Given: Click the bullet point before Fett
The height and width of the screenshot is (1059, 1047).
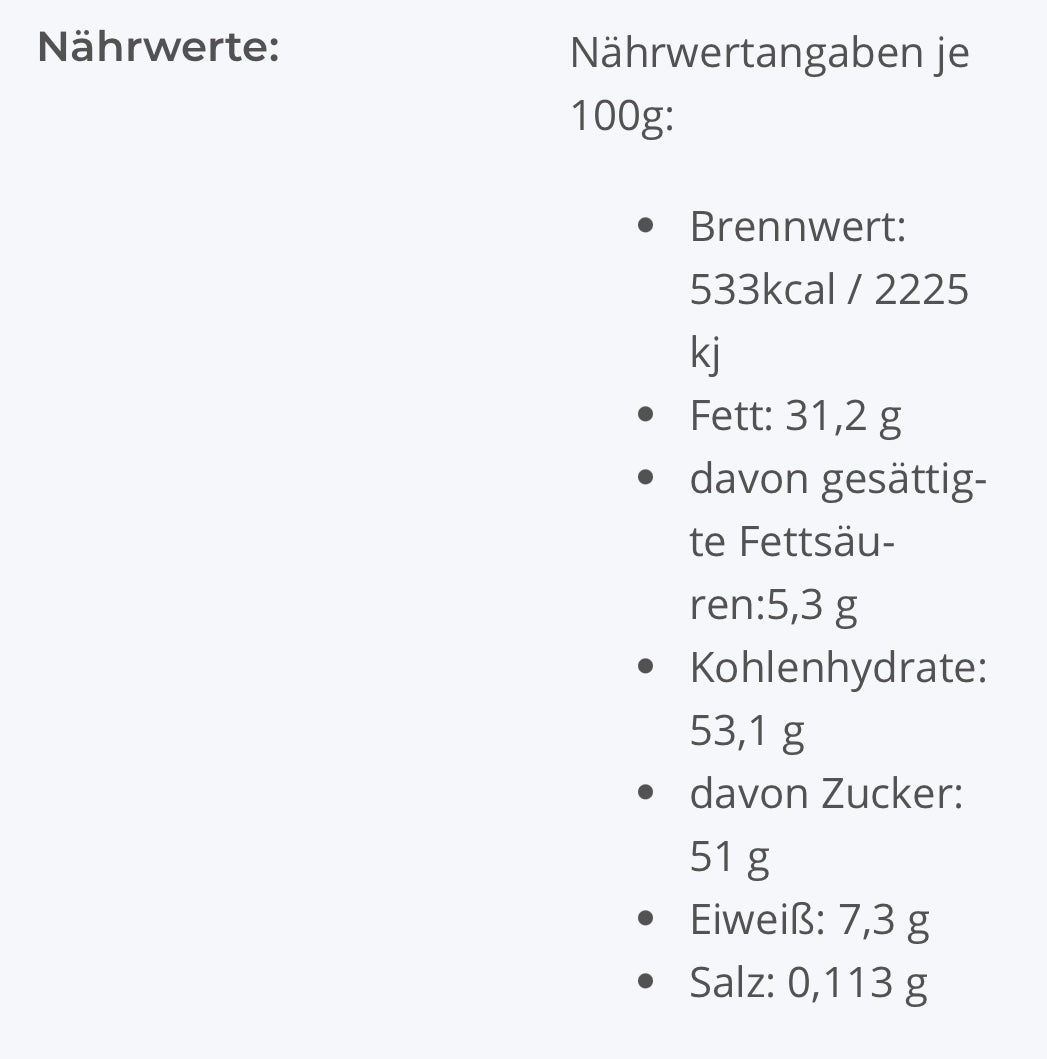Looking at the screenshot, I should coord(645,416).
